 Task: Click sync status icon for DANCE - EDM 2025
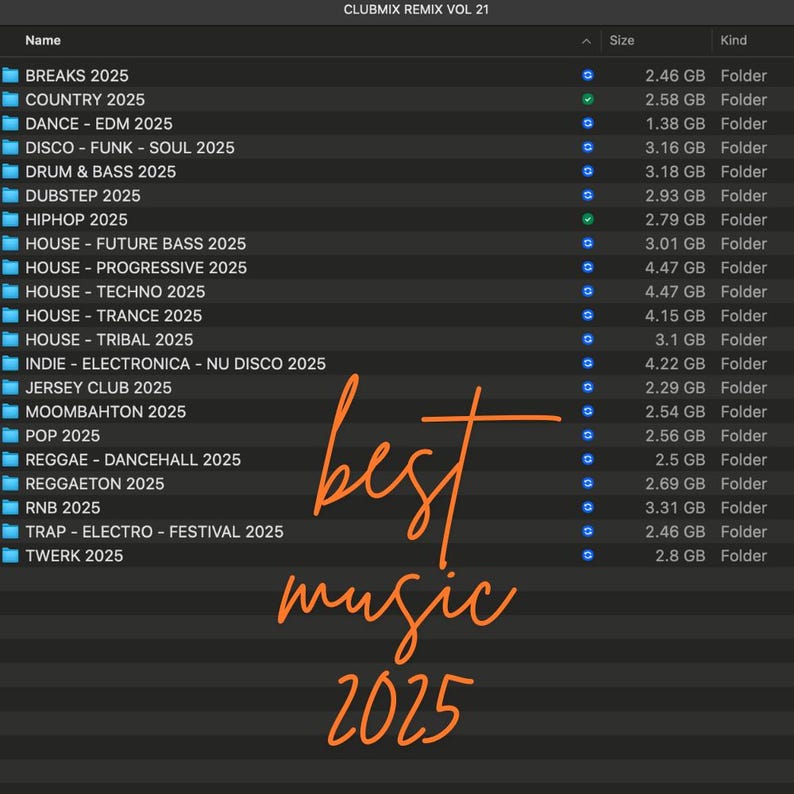point(587,123)
